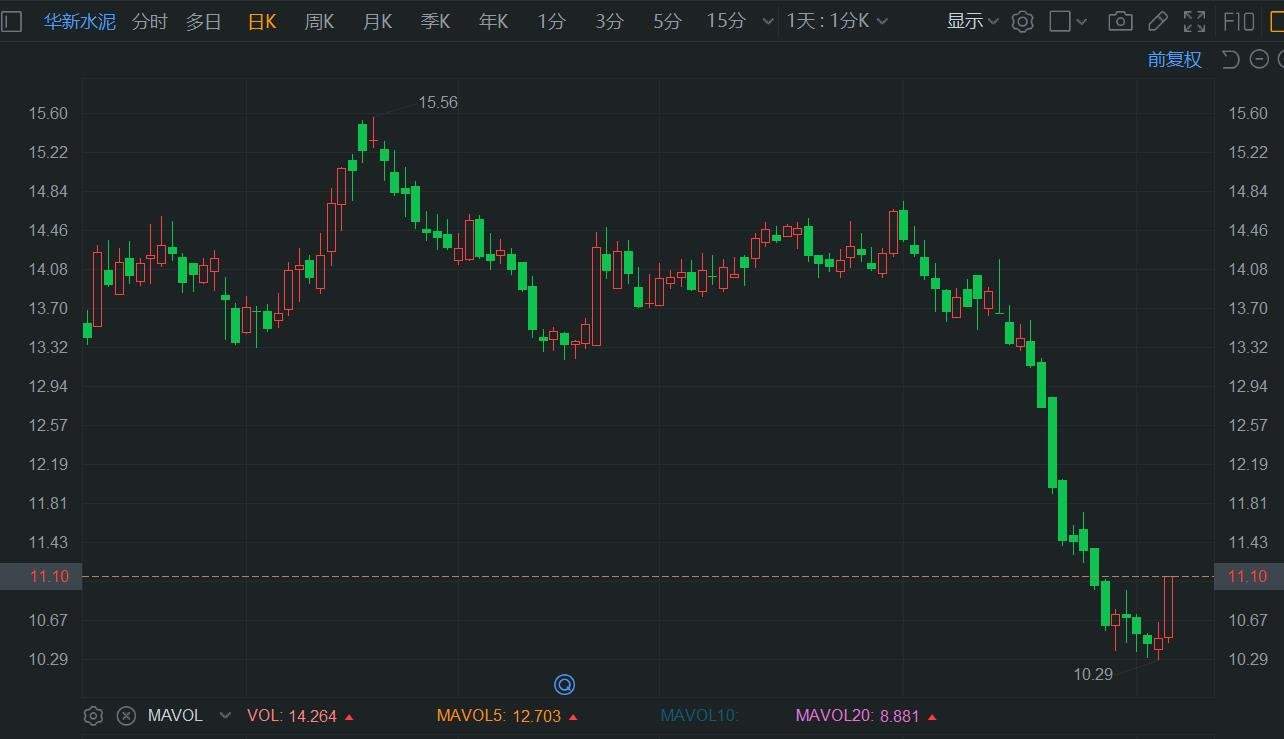Screen dimensions: 1284x739
Task: Open layout options dropdown arrow
Action: tap(1083, 21)
